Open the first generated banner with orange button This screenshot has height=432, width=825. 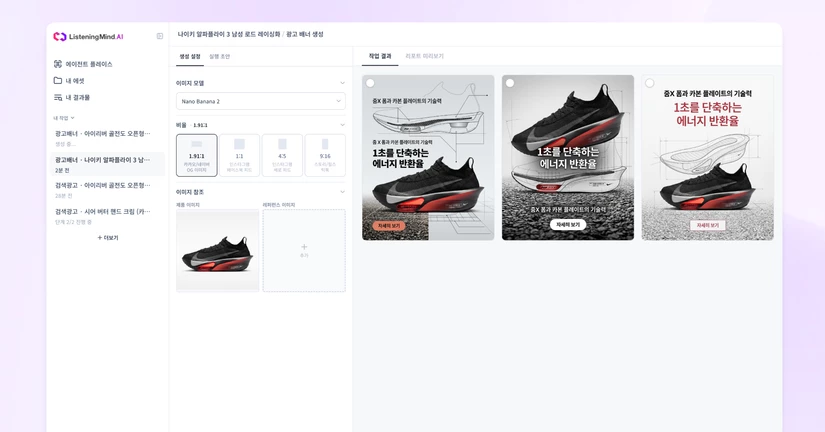[x=428, y=157]
